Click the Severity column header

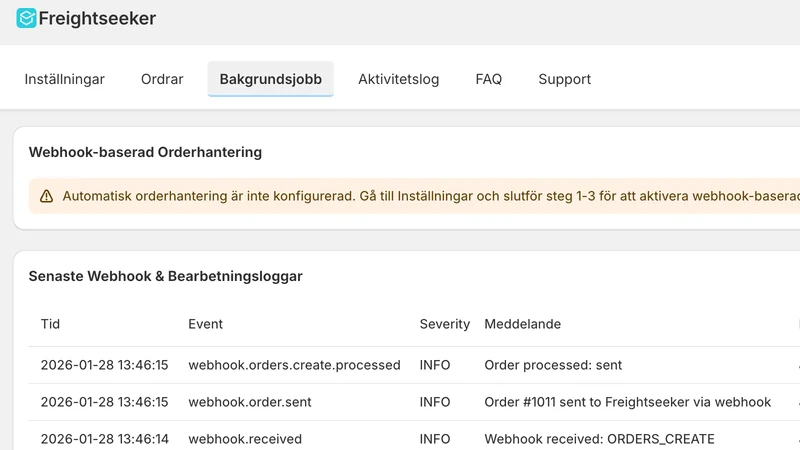pyautogui.click(x=444, y=324)
